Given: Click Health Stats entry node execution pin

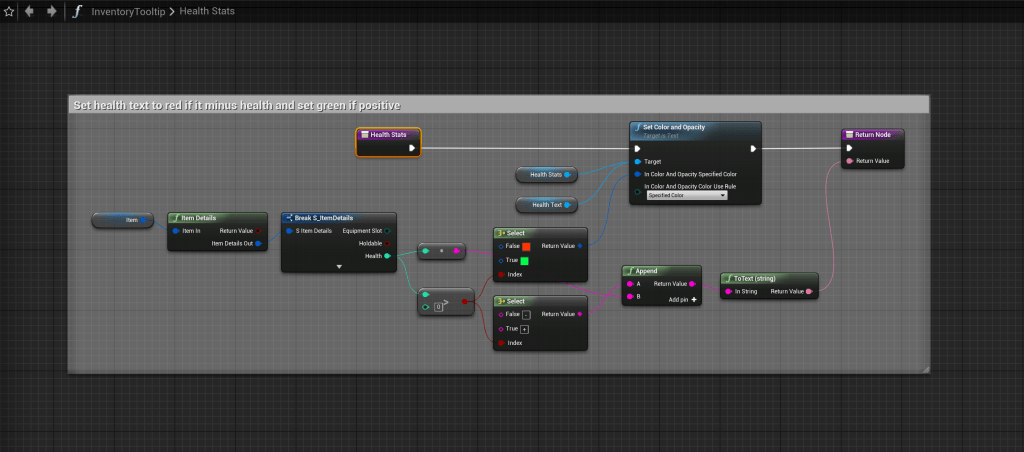Looking at the screenshot, I should pos(411,148).
